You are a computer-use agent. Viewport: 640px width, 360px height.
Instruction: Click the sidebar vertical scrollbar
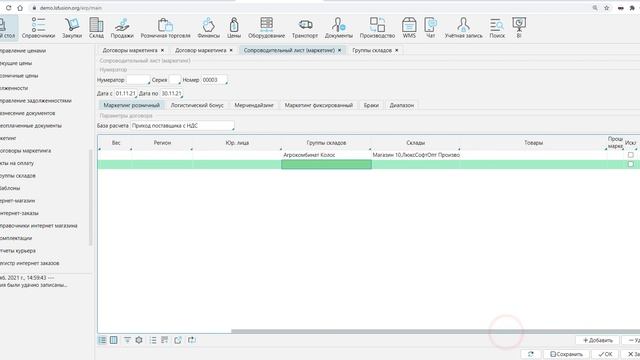[91, 198]
